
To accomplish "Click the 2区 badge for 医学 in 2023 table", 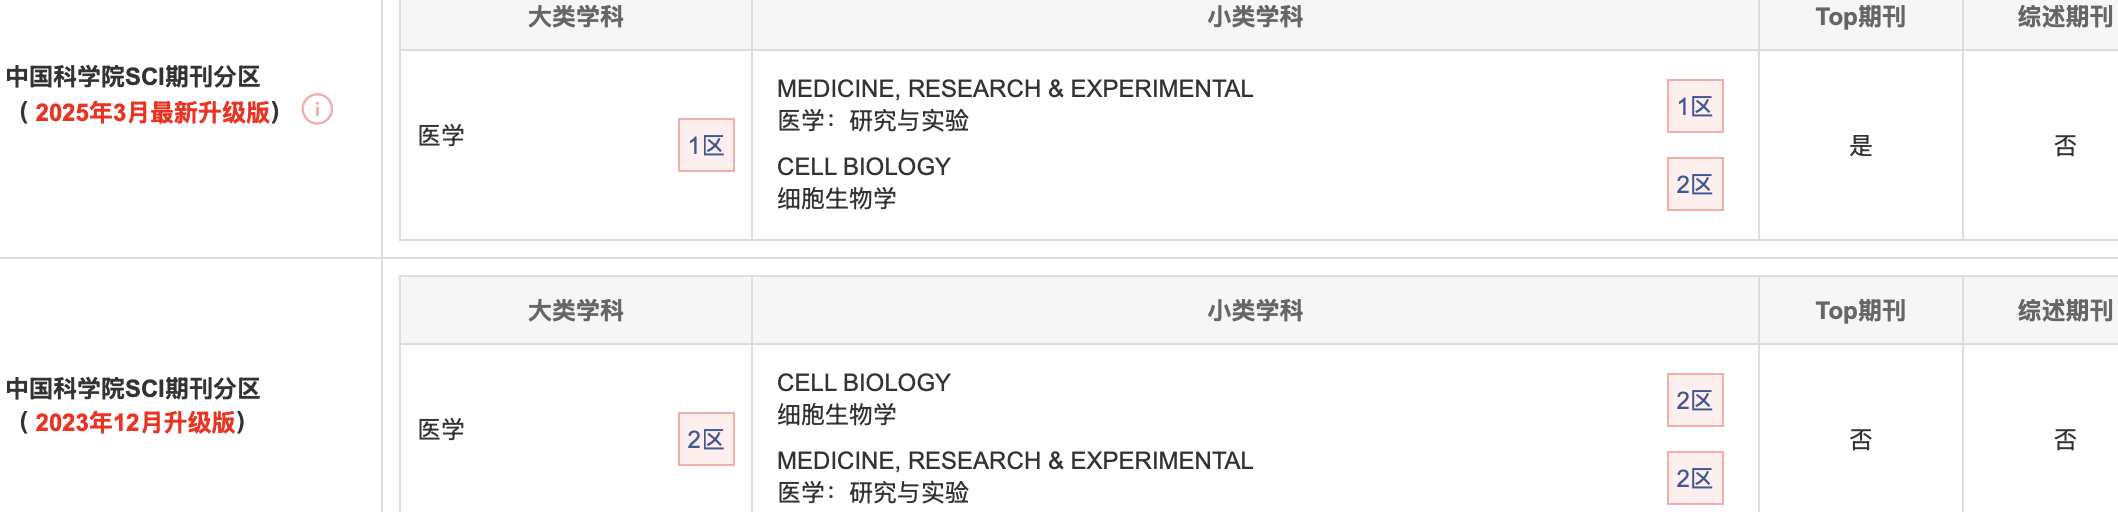I will pos(706,439).
